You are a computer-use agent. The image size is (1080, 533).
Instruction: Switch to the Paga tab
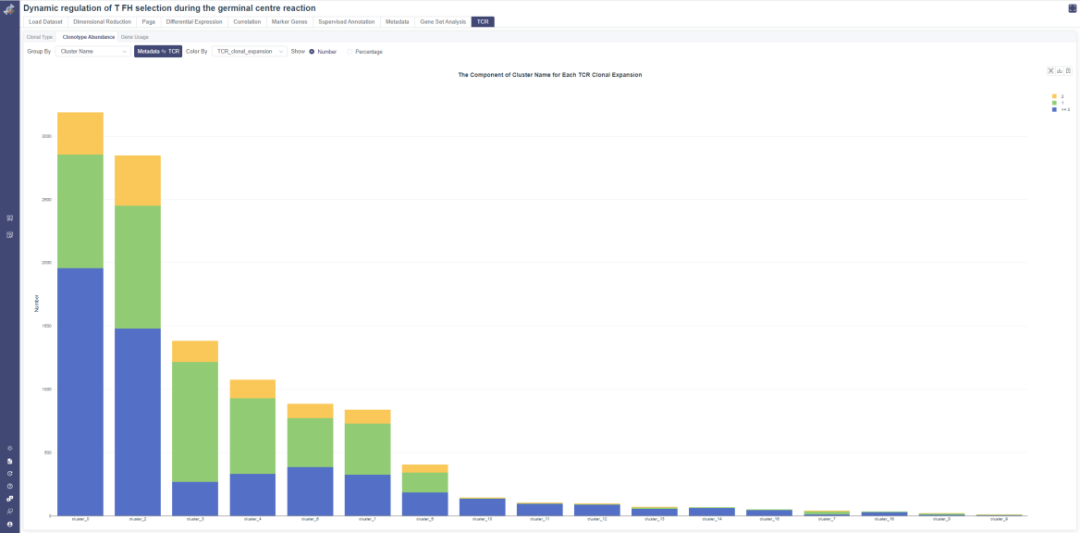[x=149, y=22]
